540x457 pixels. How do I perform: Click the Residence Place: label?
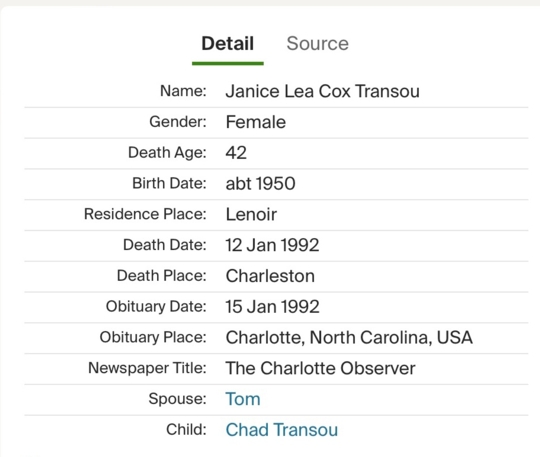click(x=145, y=214)
